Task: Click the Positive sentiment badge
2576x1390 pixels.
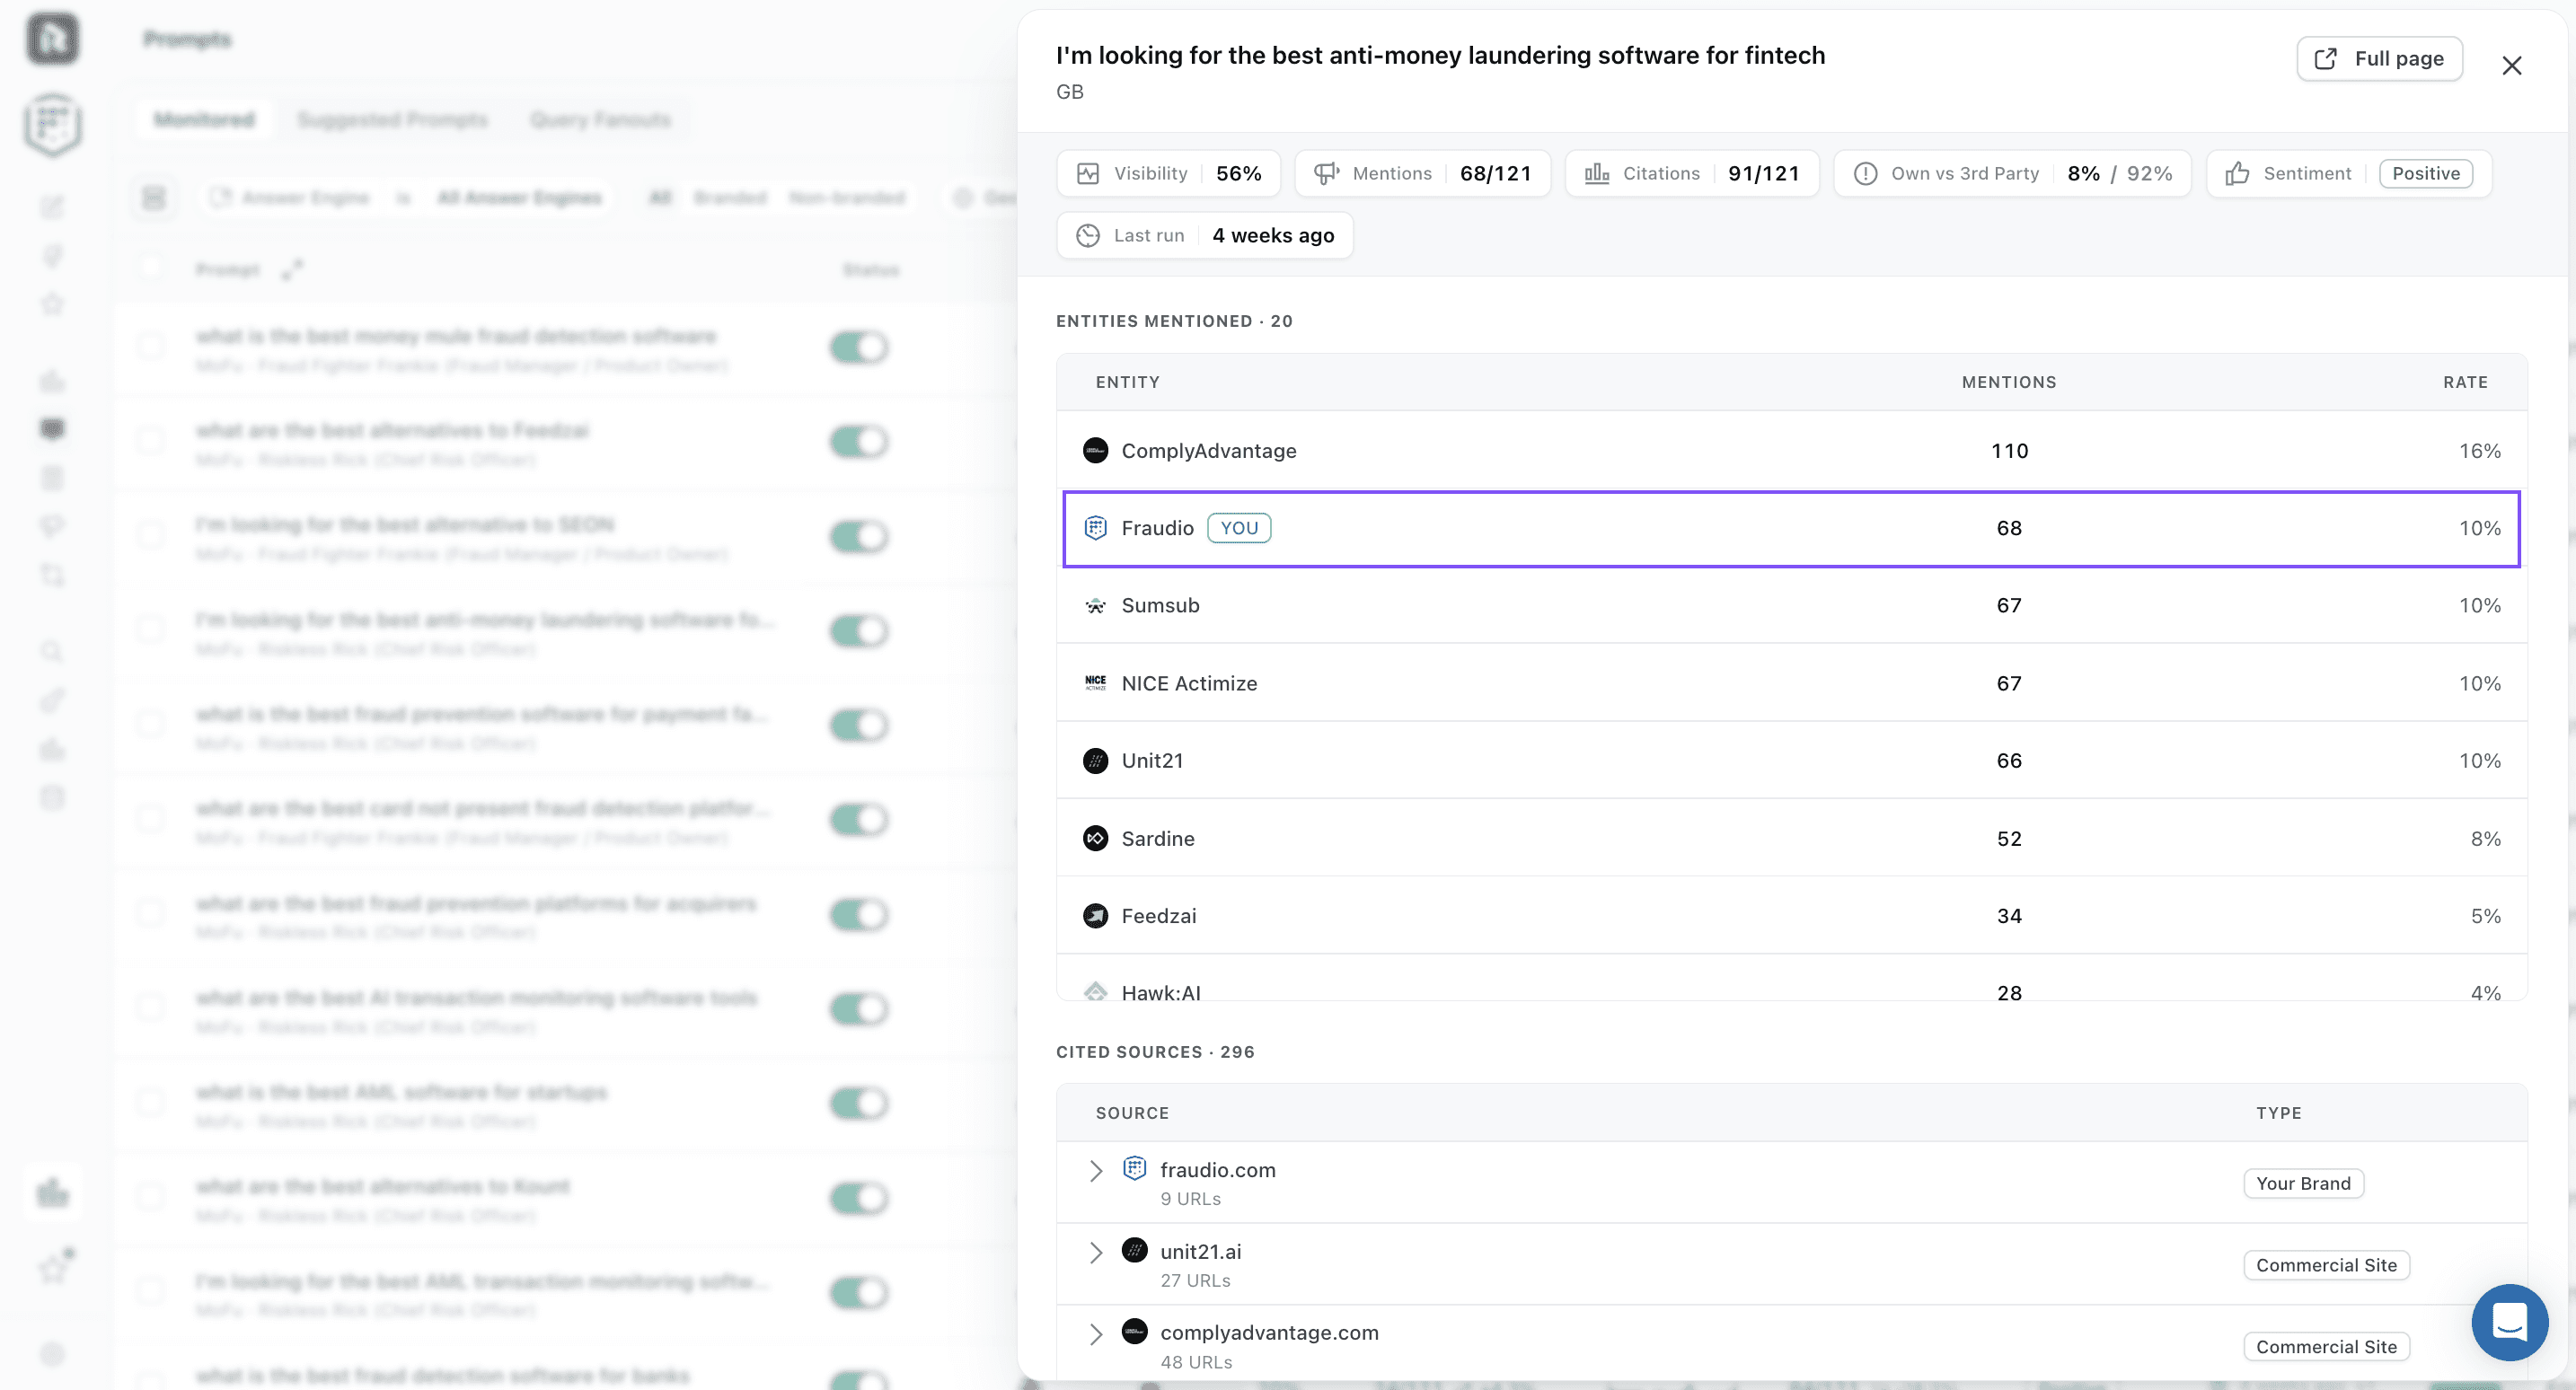Action: [x=2425, y=174]
